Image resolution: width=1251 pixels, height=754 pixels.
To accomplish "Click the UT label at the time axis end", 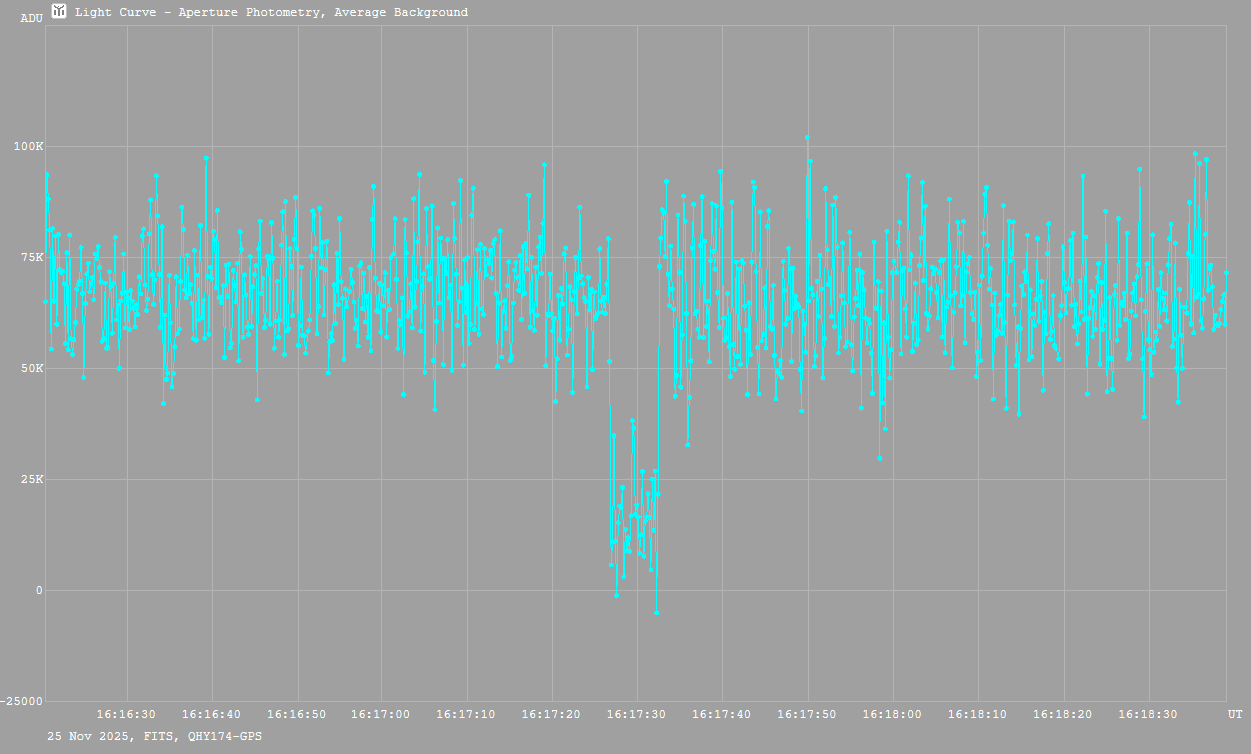I will (1235, 715).
